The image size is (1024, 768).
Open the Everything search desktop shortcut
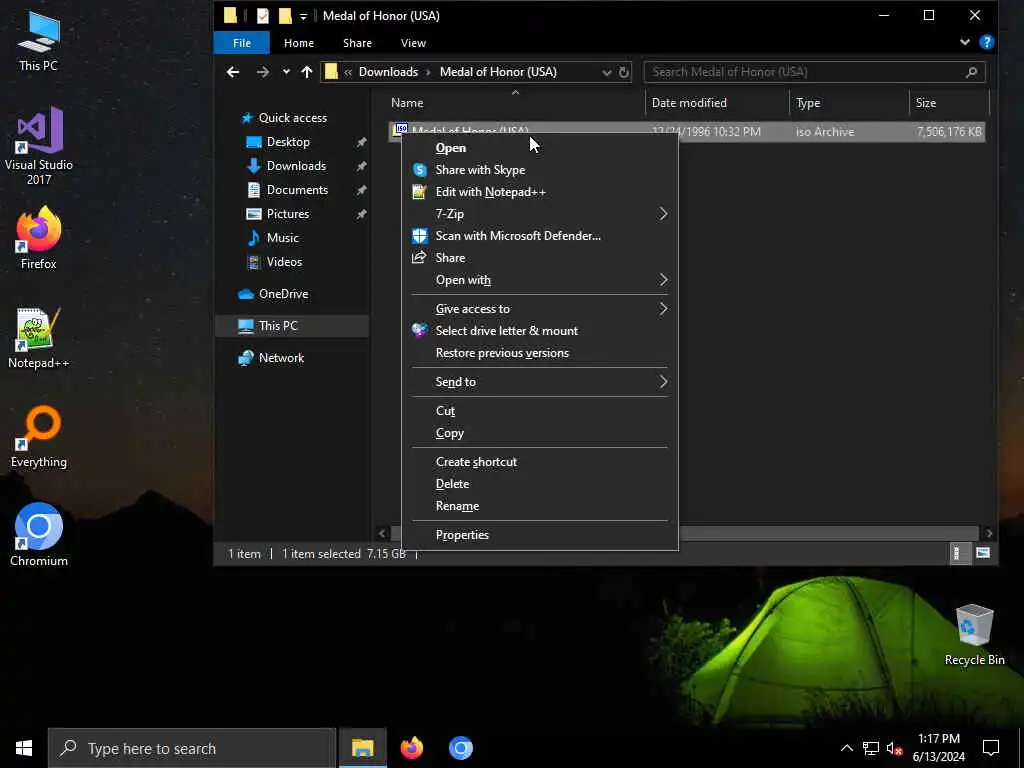point(39,436)
